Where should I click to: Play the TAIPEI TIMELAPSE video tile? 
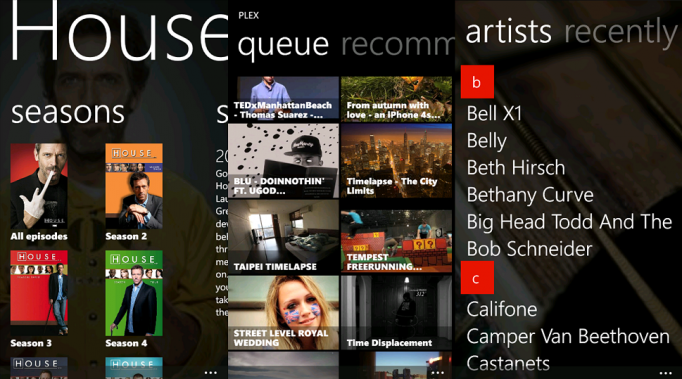pos(283,237)
